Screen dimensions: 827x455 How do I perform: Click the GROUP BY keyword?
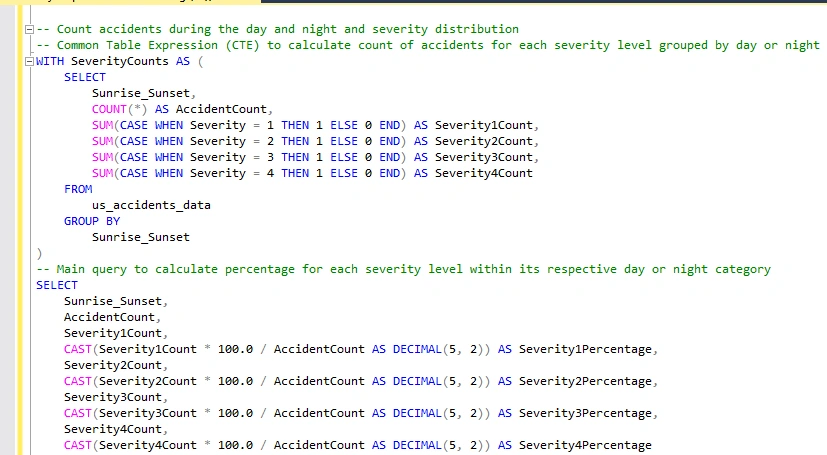pyautogui.click(x=92, y=221)
